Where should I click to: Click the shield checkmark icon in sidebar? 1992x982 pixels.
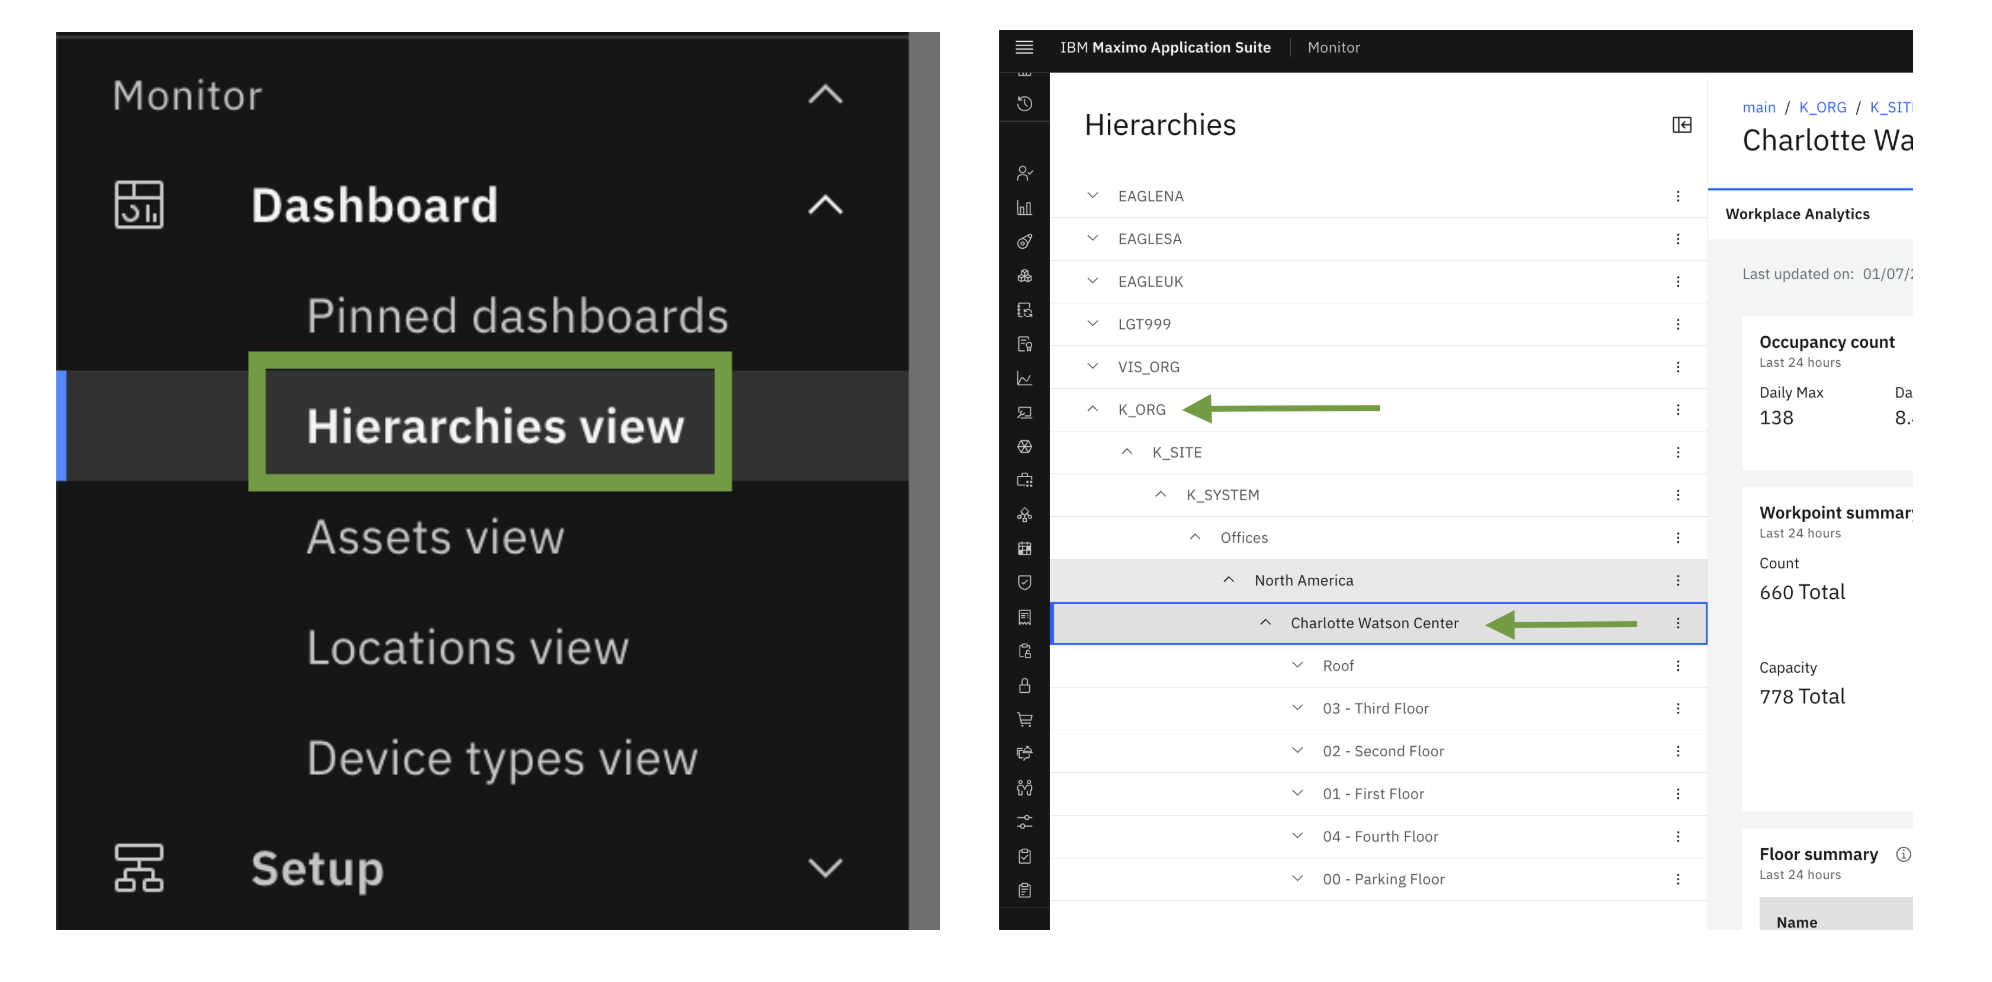1024,583
